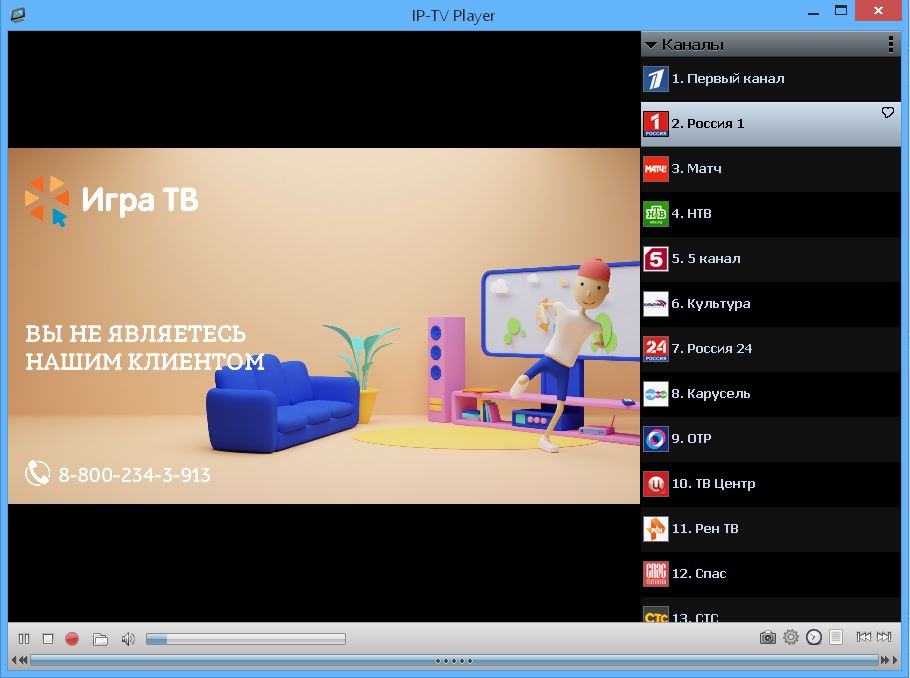Toggle the channel list panel icon
910x678 pixels.
point(836,637)
